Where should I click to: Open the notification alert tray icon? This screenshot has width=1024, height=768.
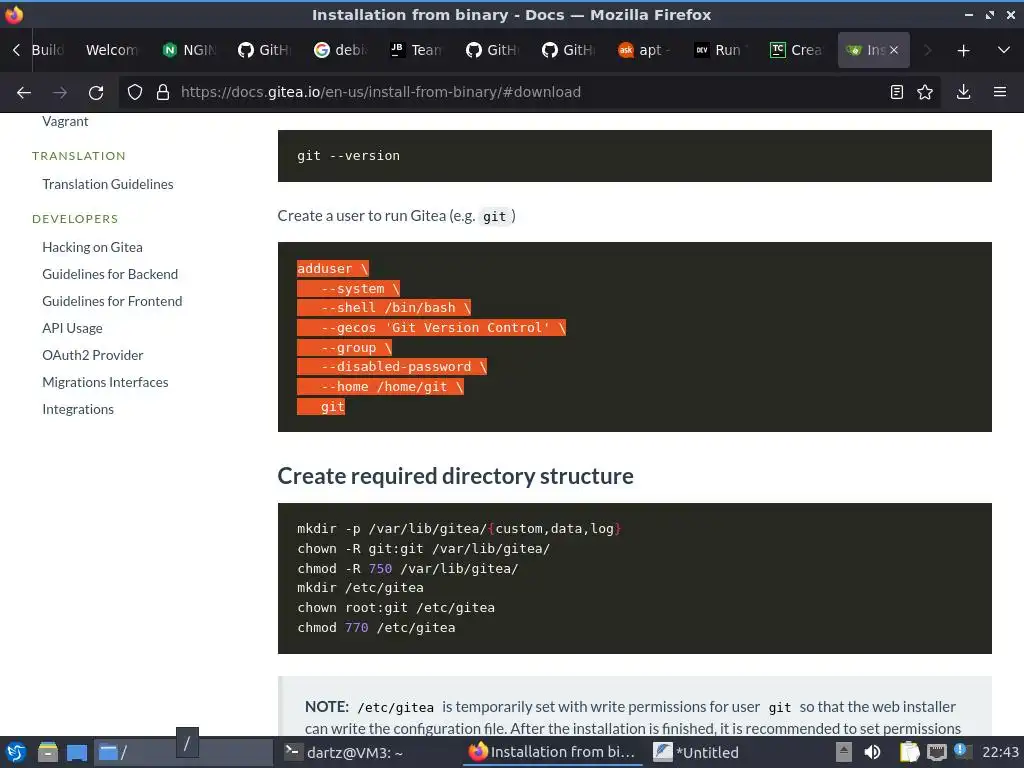[x=961, y=750]
